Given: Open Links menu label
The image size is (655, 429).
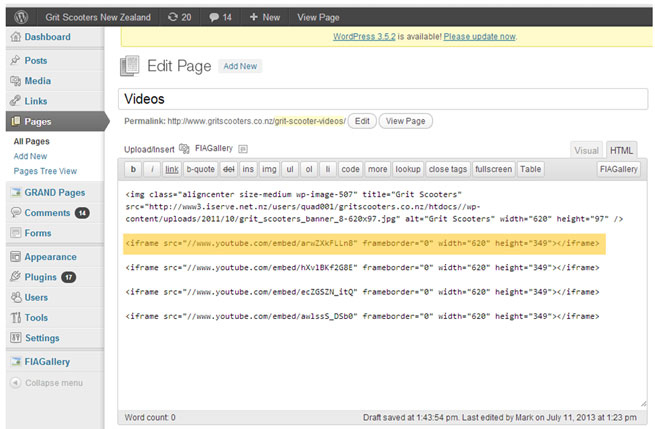Looking at the screenshot, I should [36, 101].
